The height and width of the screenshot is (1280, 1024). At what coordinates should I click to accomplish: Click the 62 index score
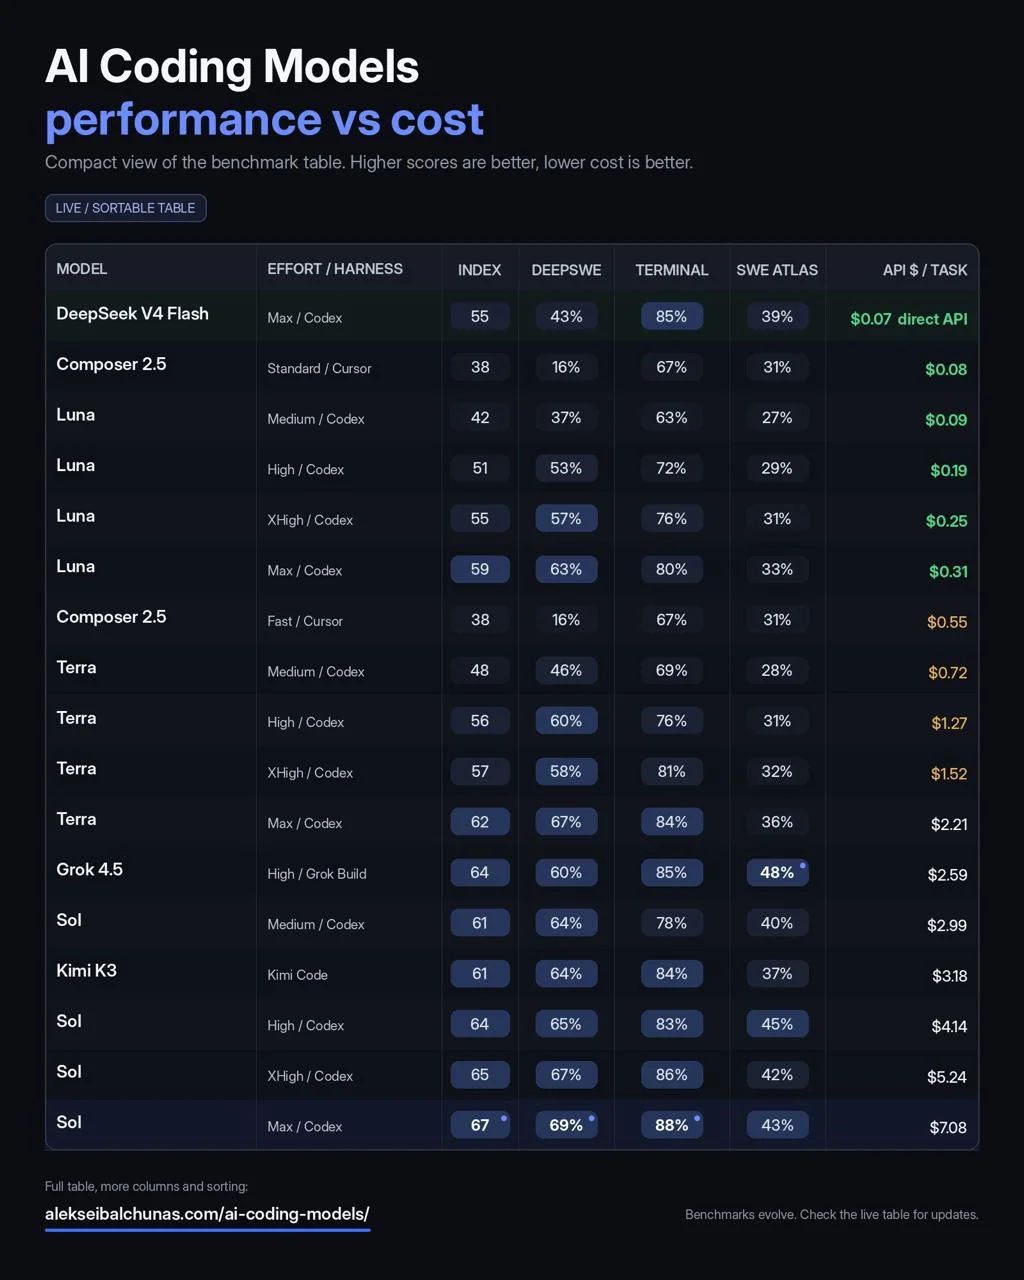(480, 822)
